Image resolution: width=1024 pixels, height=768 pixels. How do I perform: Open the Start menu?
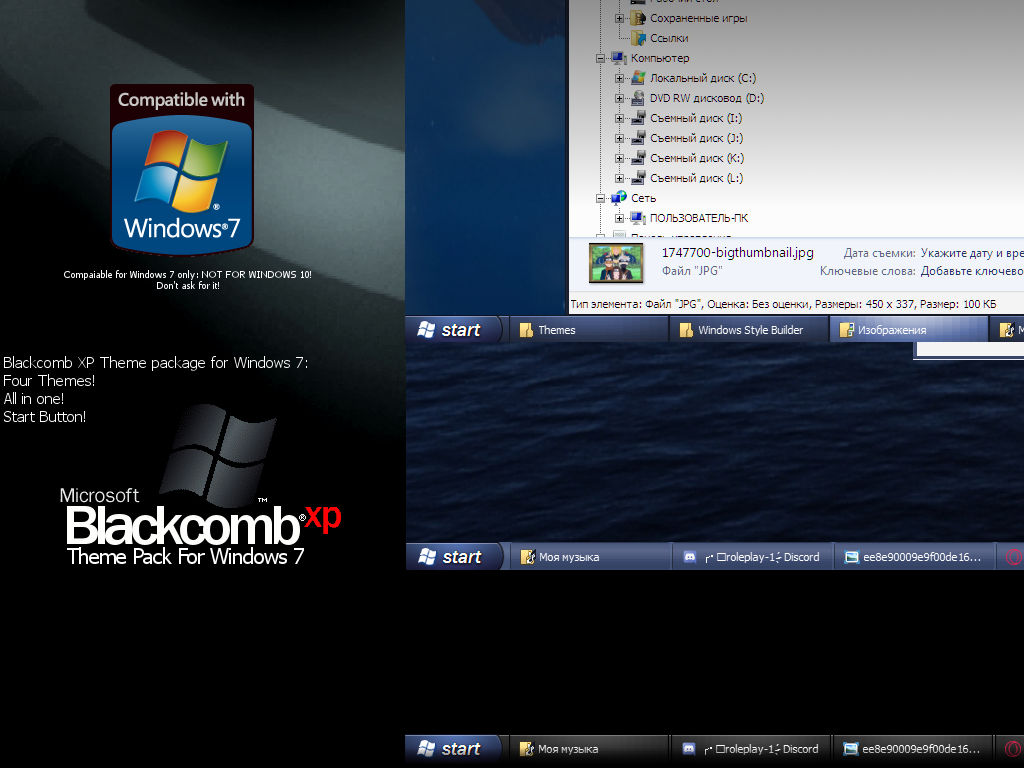coord(452,329)
